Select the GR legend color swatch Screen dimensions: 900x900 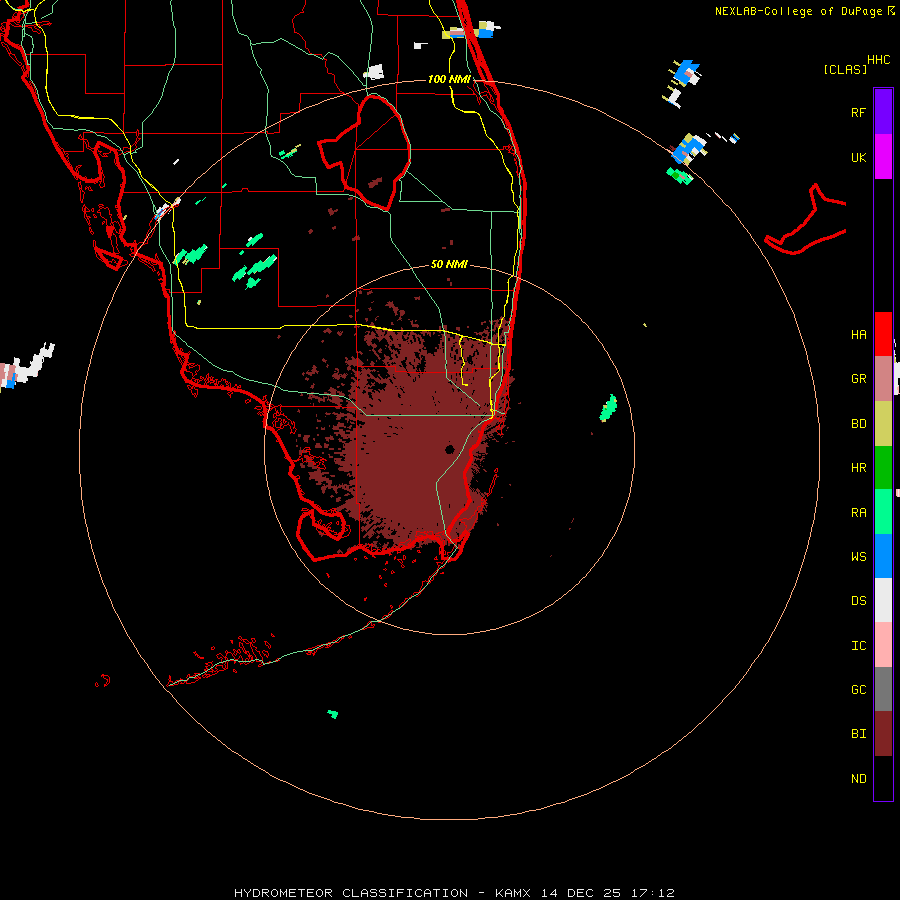883,378
